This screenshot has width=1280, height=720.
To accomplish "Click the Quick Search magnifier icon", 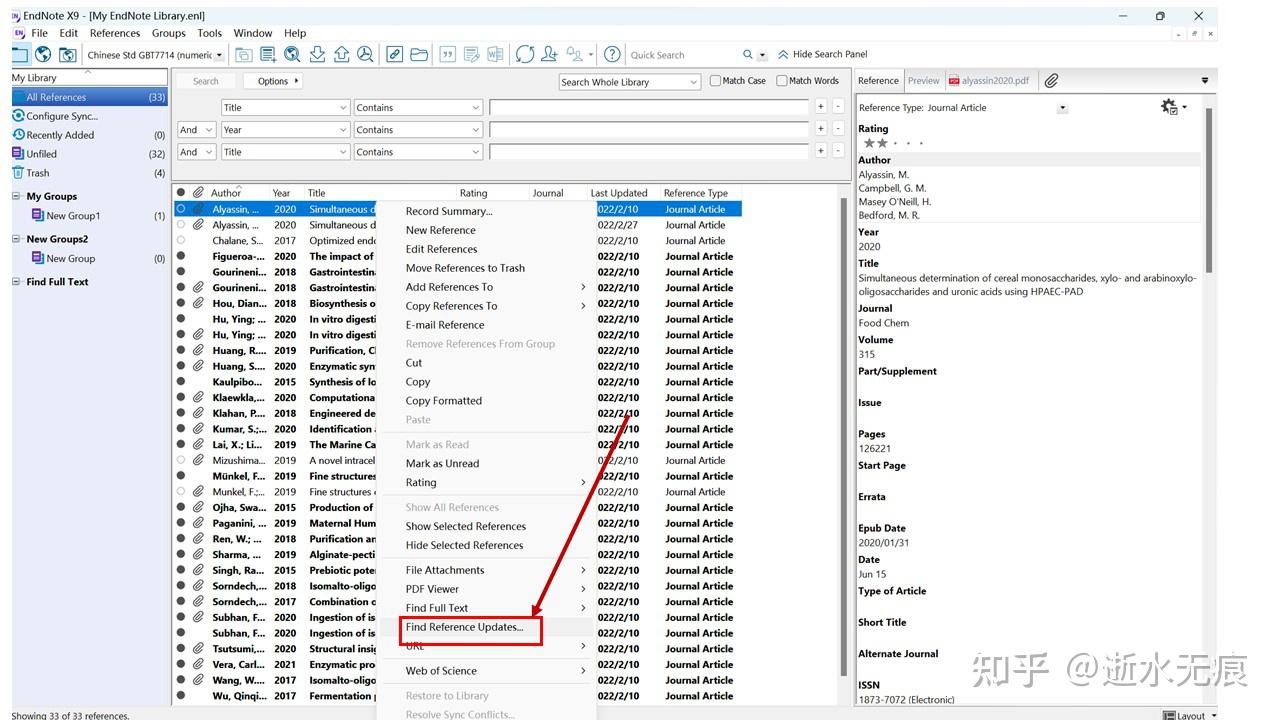I will pos(748,55).
